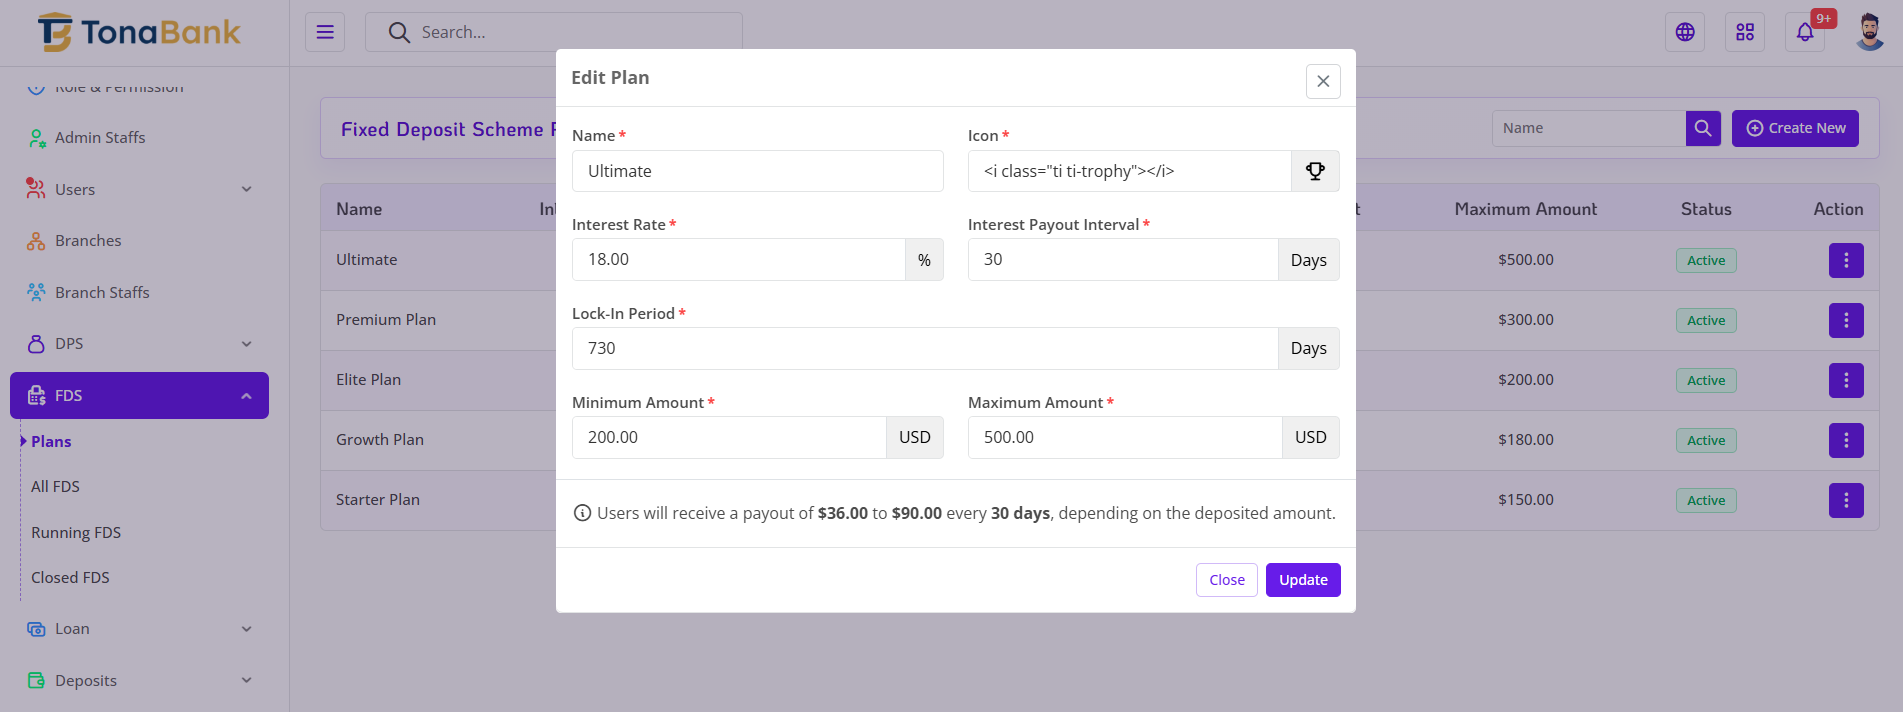Image resolution: width=1903 pixels, height=712 pixels.
Task: Close the Edit Plan dialog with X
Action: coord(1322,82)
